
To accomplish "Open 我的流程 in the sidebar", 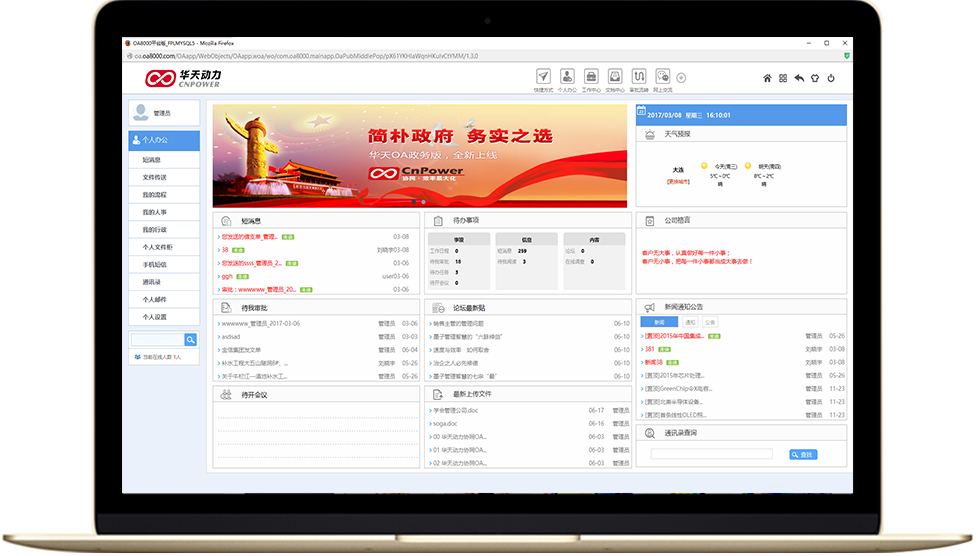I will point(164,195).
